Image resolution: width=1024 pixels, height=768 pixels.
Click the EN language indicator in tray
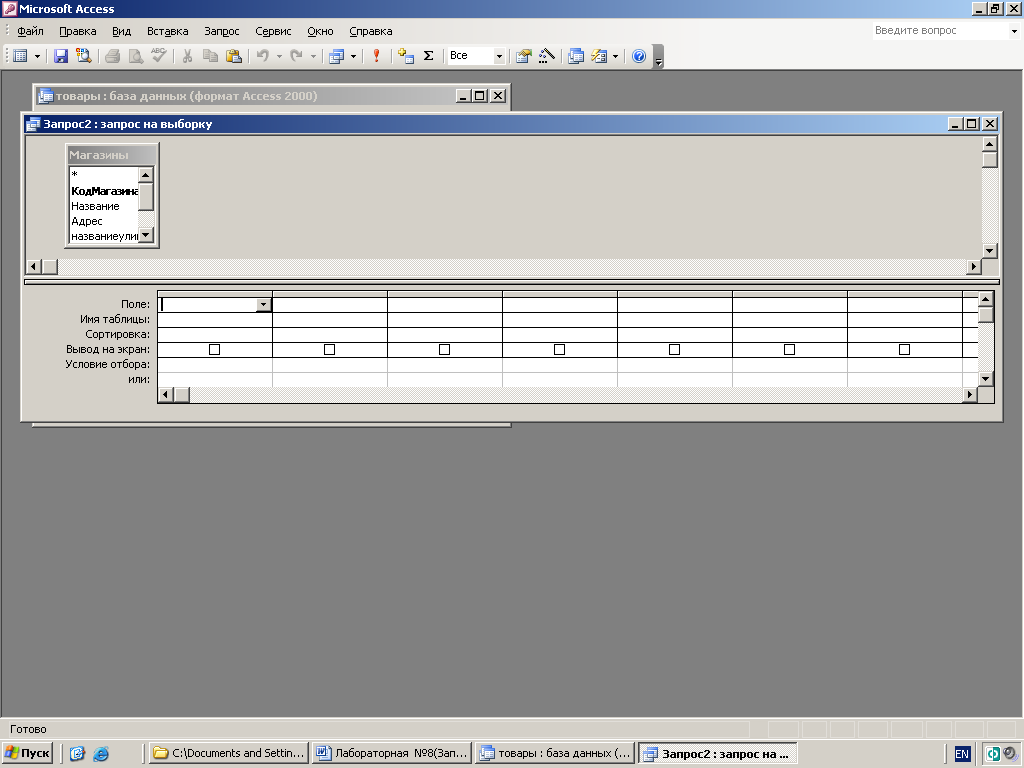962,754
